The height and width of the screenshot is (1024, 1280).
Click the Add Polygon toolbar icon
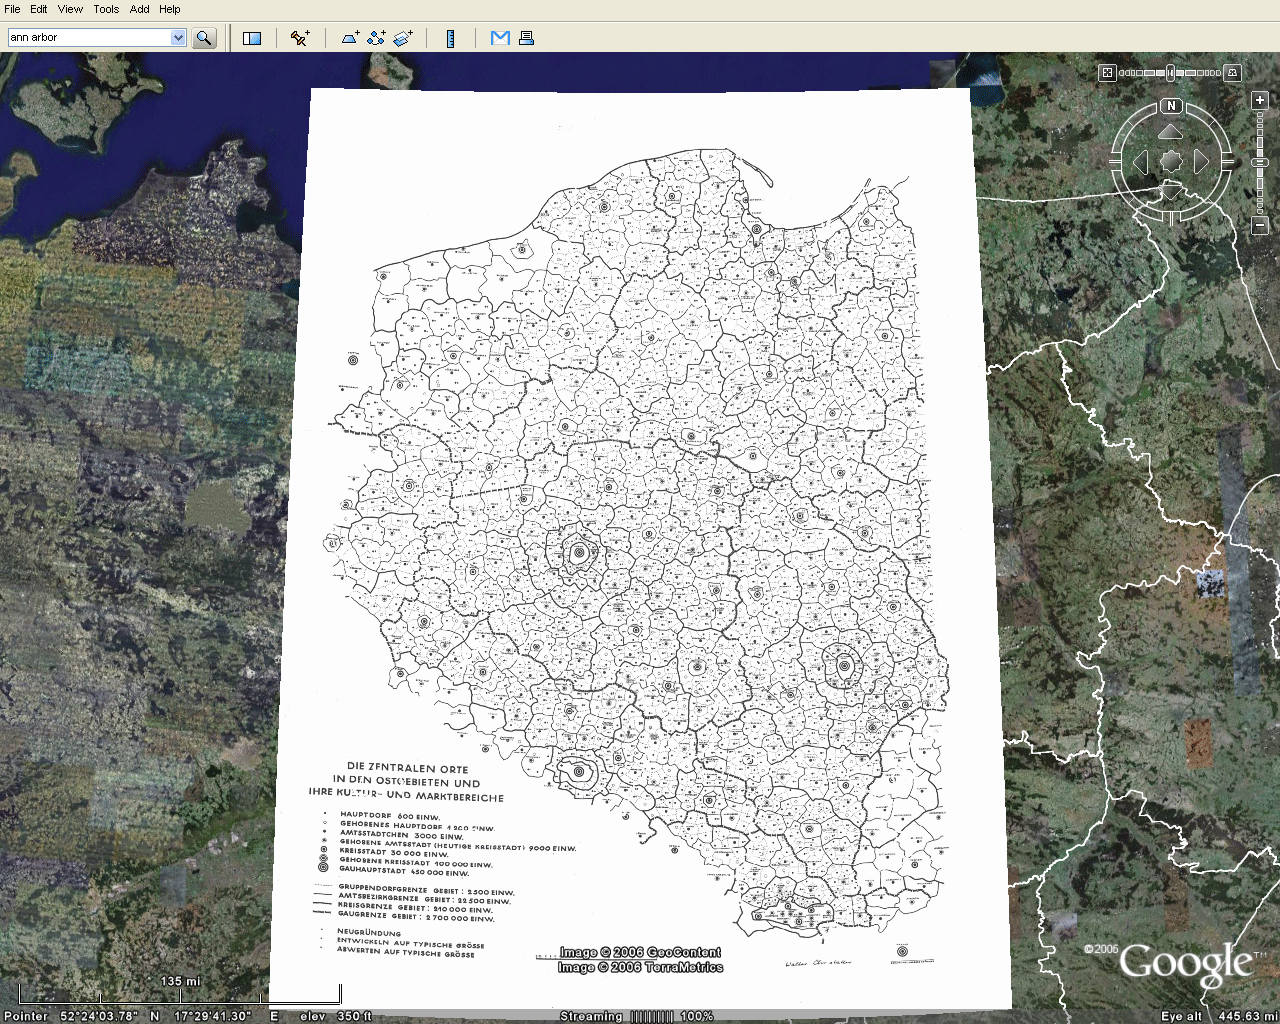[x=350, y=38]
